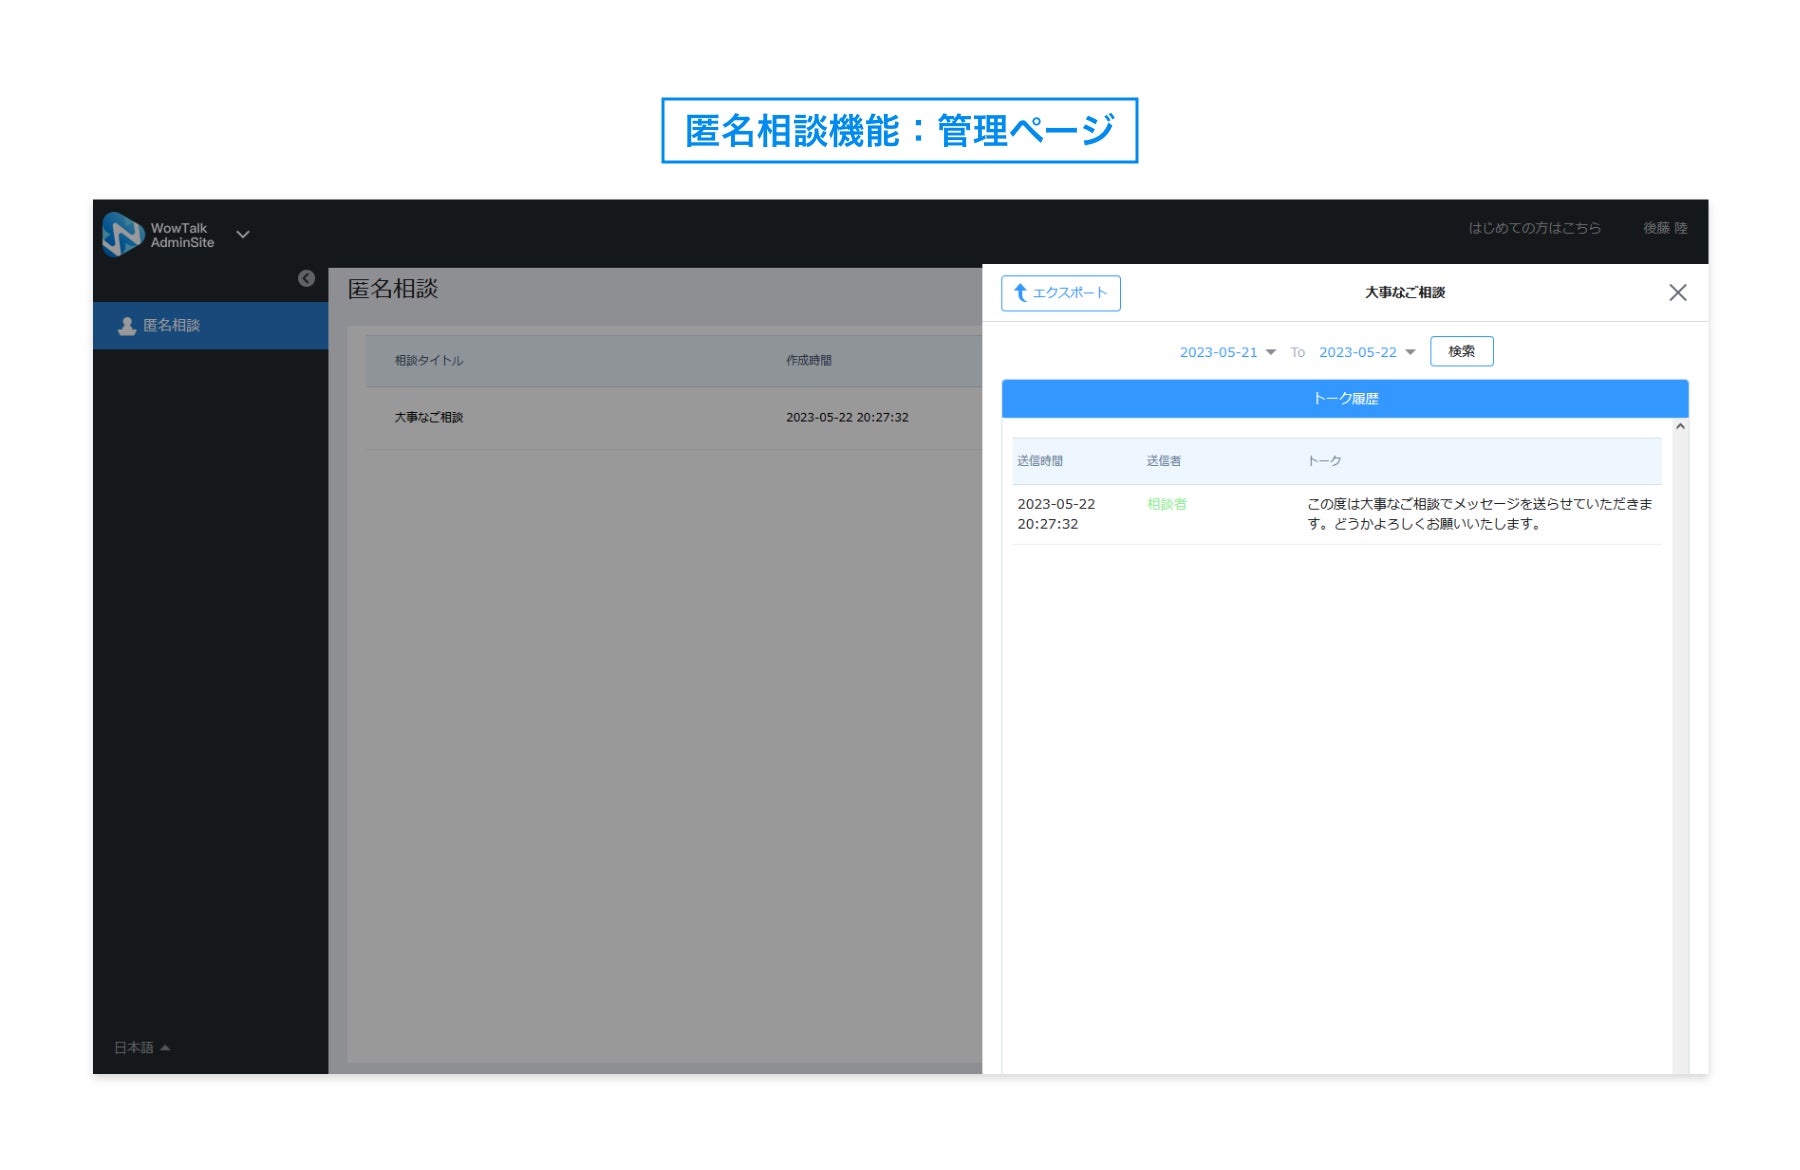The height and width of the screenshot is (1170, 1800).
Task: Open the start date 2023-05-21 dropdown
Action: point(1227,352)
